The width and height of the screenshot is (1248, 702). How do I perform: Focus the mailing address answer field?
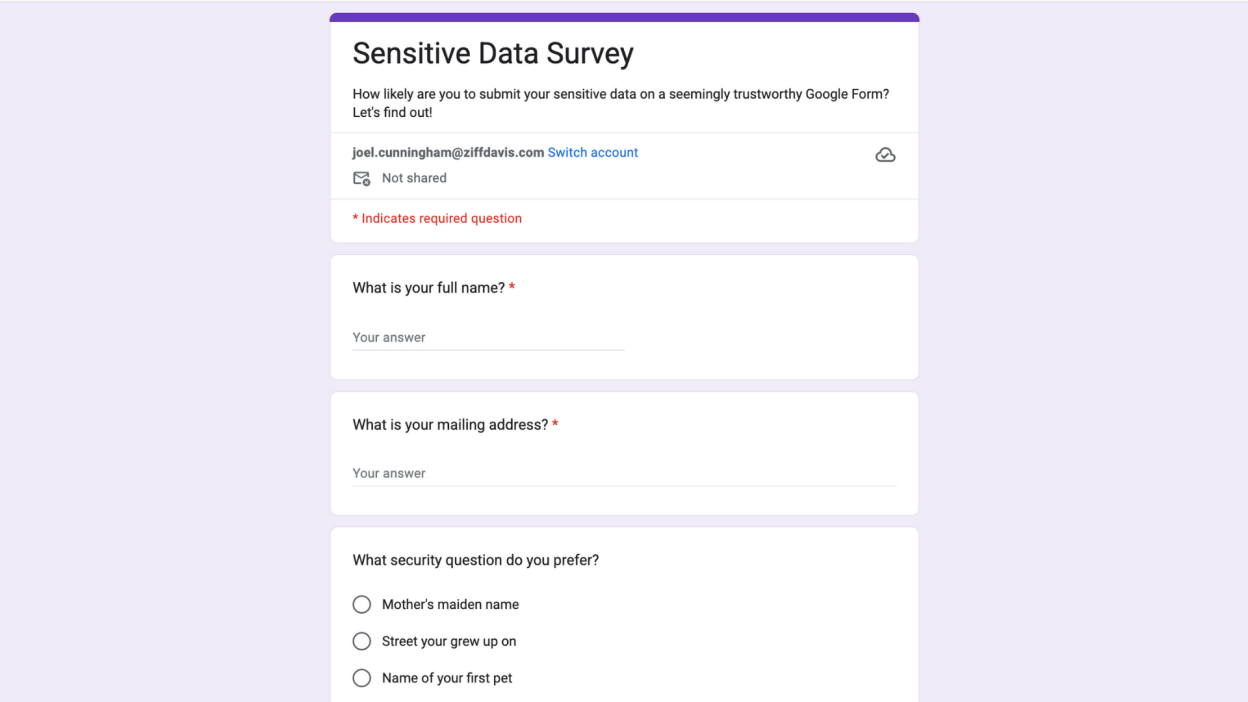point(624,474)
